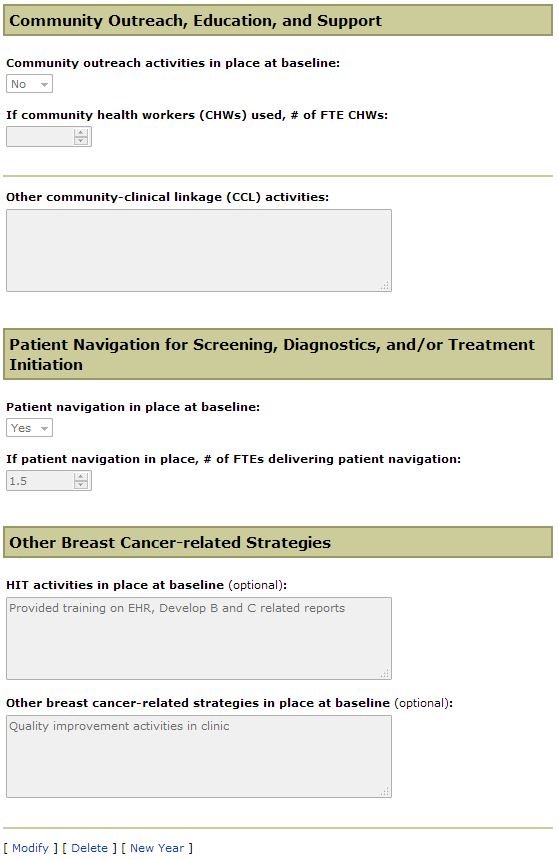Click the New Year link

(157, 848)
